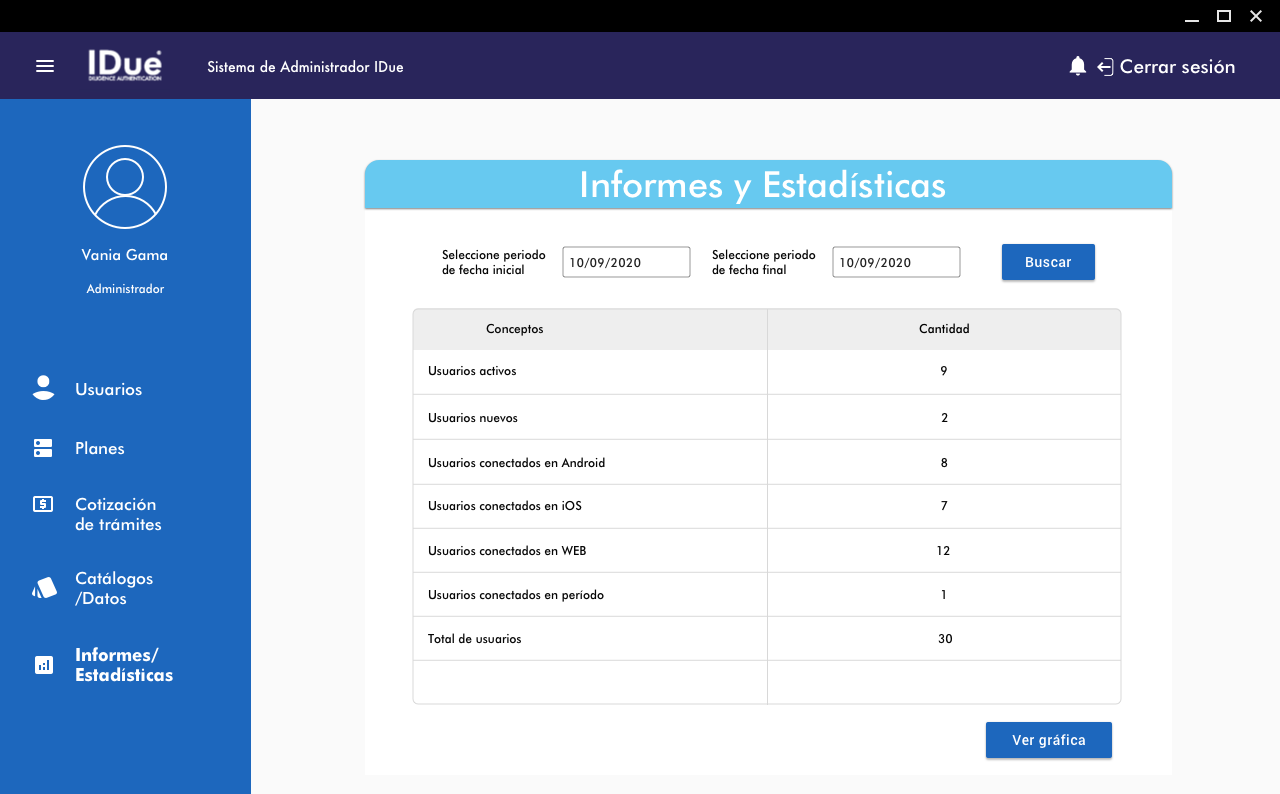Image resolution: width=1280 pixels, height=794 pixels.
Task: Click the Cotización money icon
Action: coord(43,504)
